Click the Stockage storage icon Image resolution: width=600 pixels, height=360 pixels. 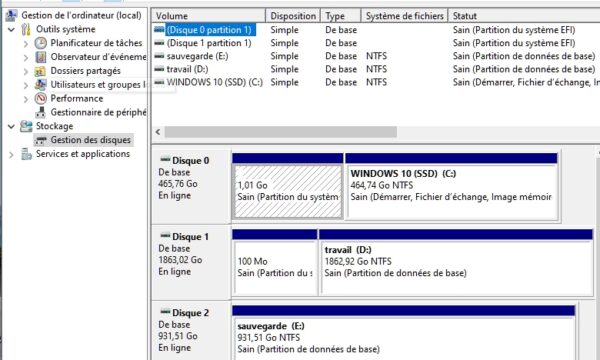click(26, 126)
